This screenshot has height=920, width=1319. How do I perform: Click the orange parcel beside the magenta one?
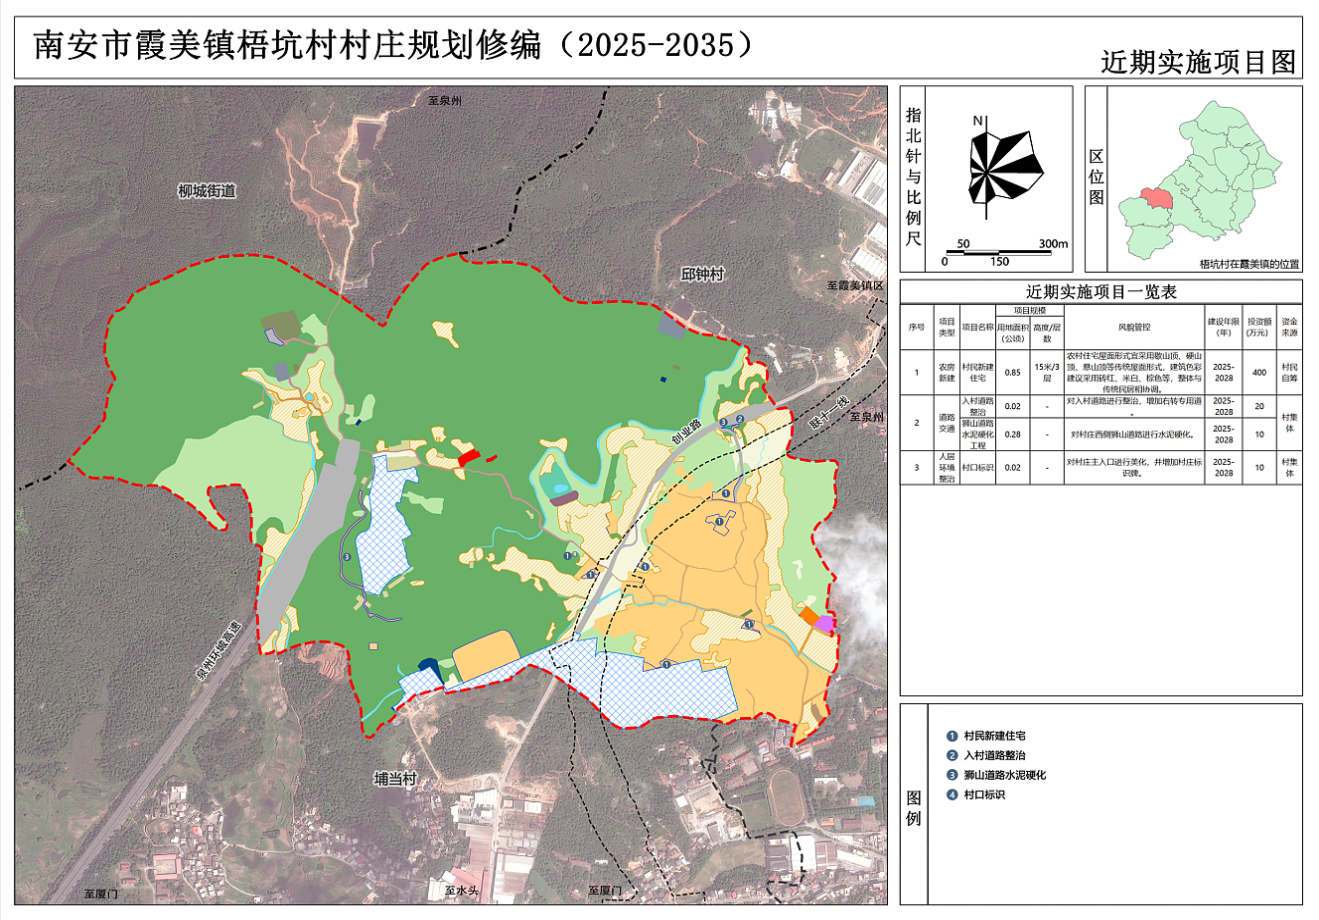(809, 616)
